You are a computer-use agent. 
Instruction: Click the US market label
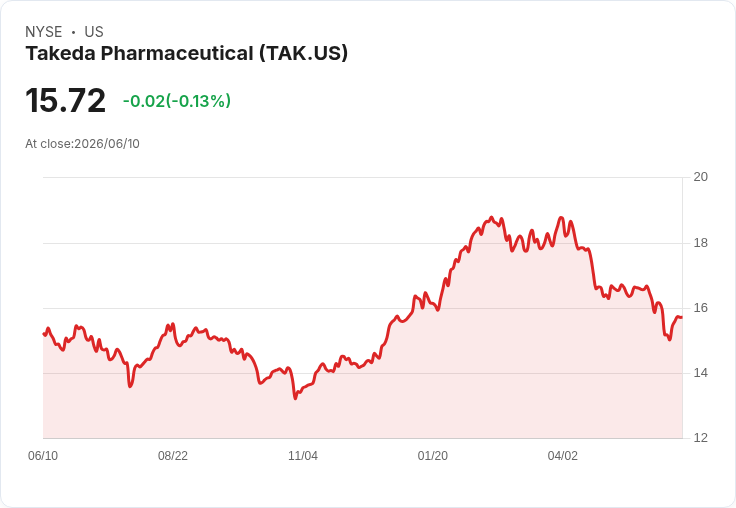click(94, 32)
